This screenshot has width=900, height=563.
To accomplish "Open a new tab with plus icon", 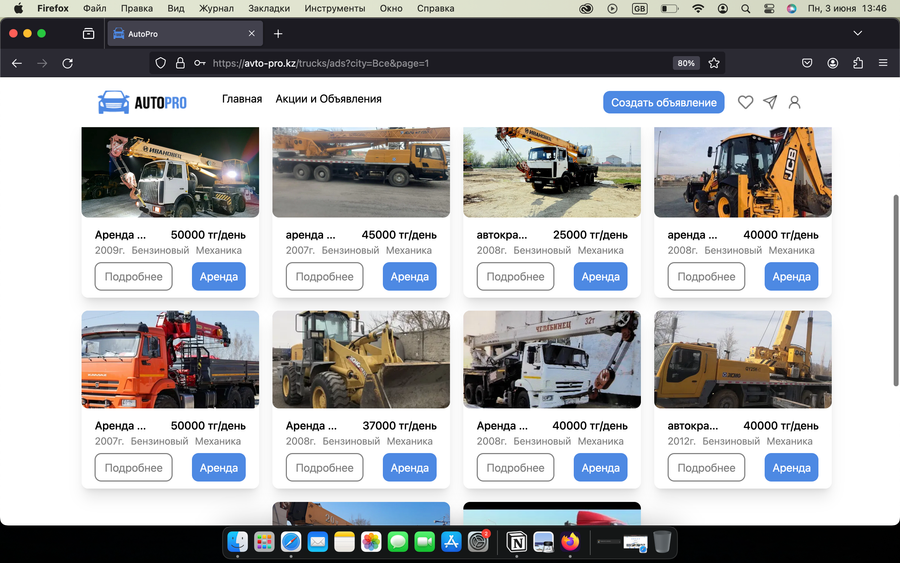I will pos(278,34).
